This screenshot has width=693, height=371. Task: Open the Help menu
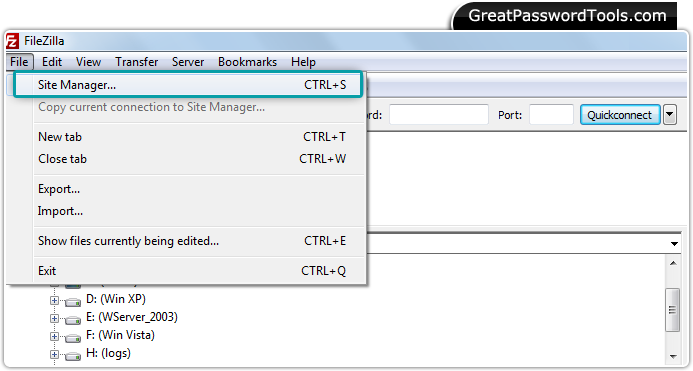(303, 62)
